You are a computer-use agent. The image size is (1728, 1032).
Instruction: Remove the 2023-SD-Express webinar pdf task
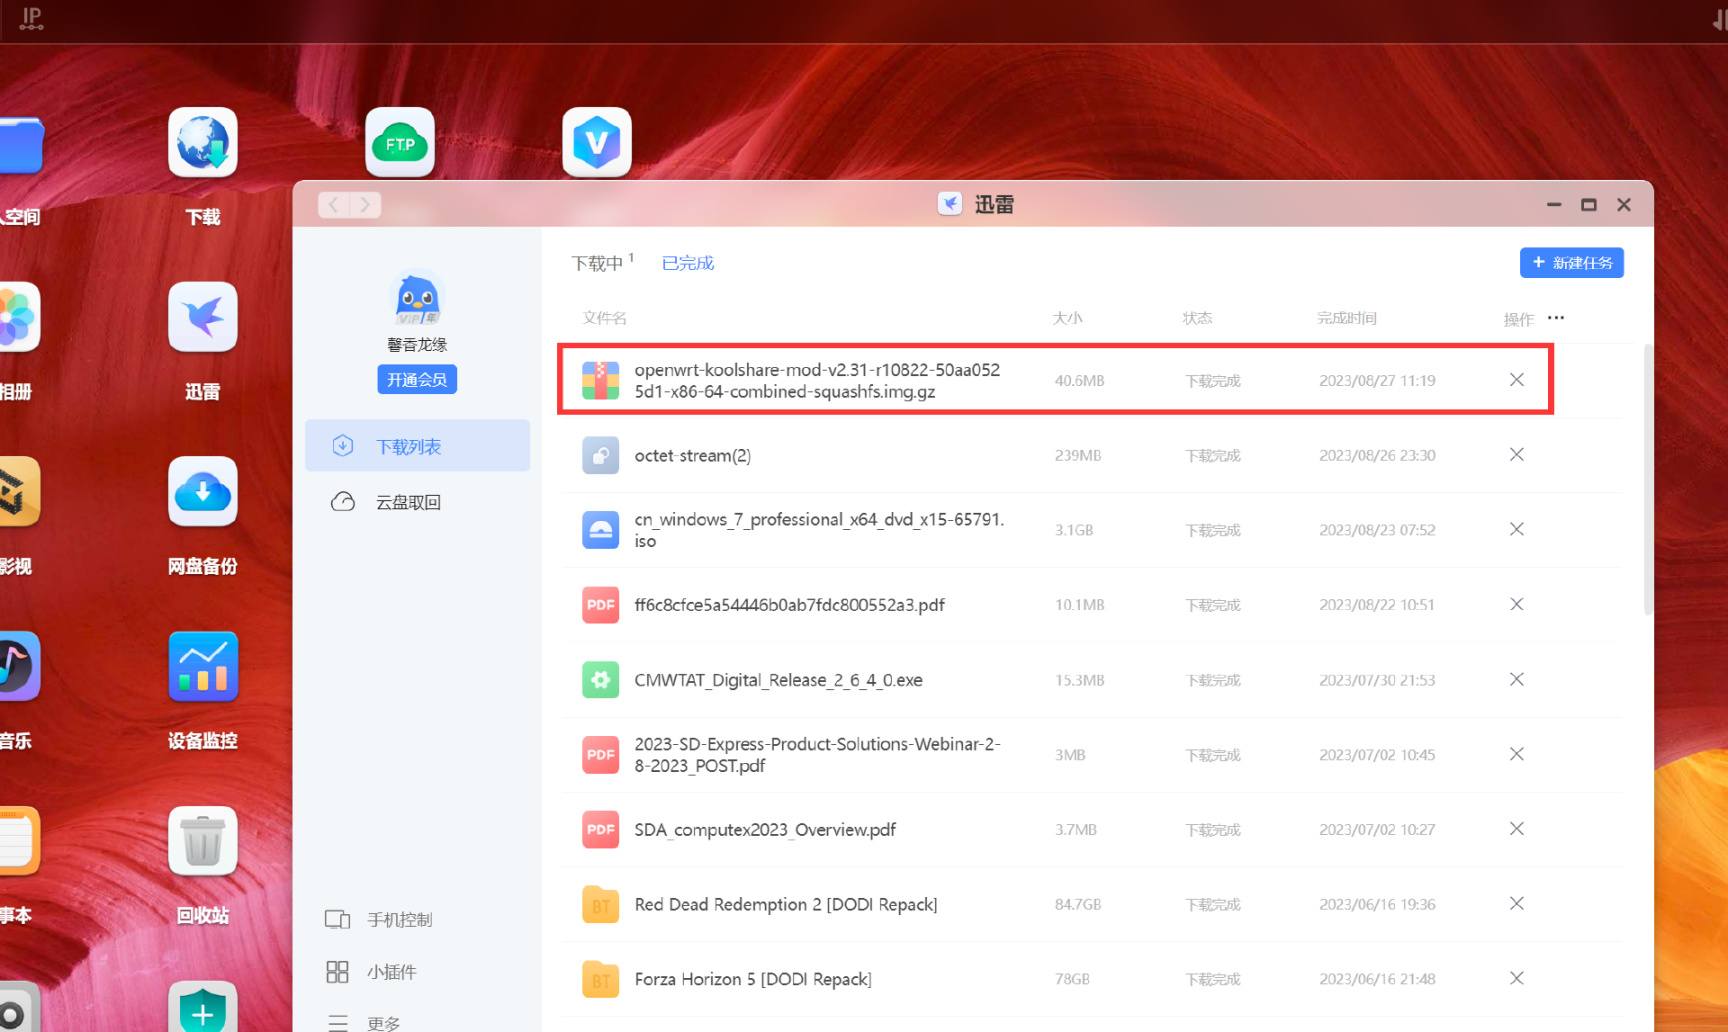pyautogui.click(x=1517, y=754)
